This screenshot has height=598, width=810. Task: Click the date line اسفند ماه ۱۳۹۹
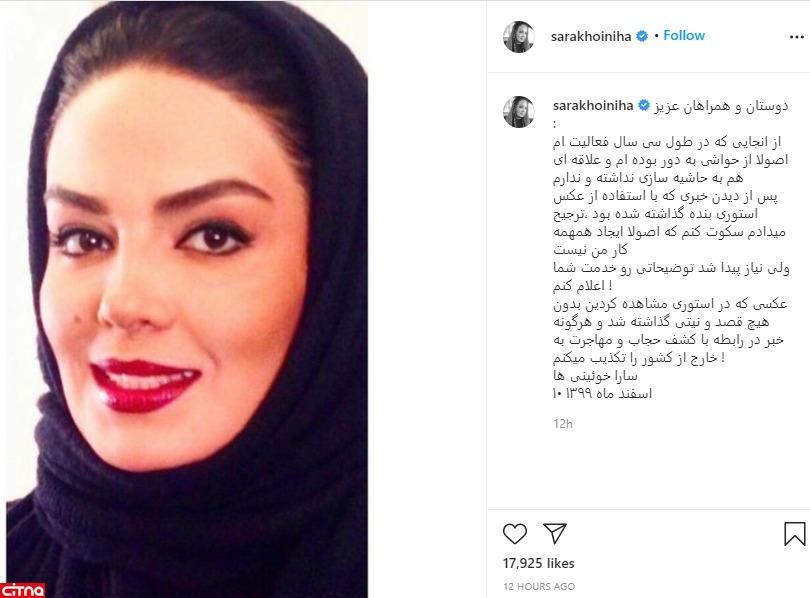coord(602,394)
